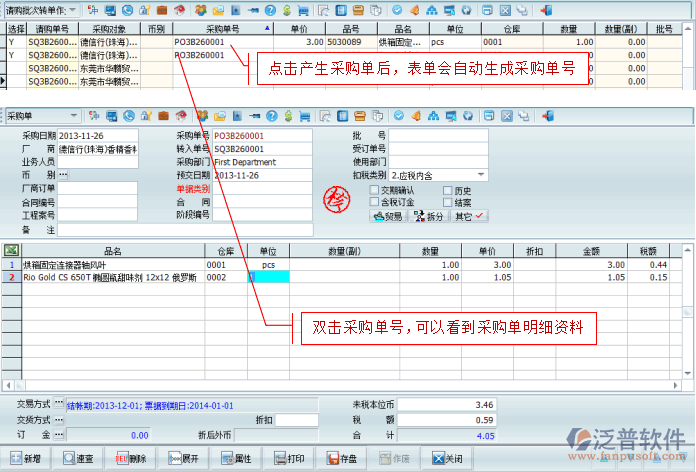Click the 关闭 button

pyautogui.click(x=447, y=458)
